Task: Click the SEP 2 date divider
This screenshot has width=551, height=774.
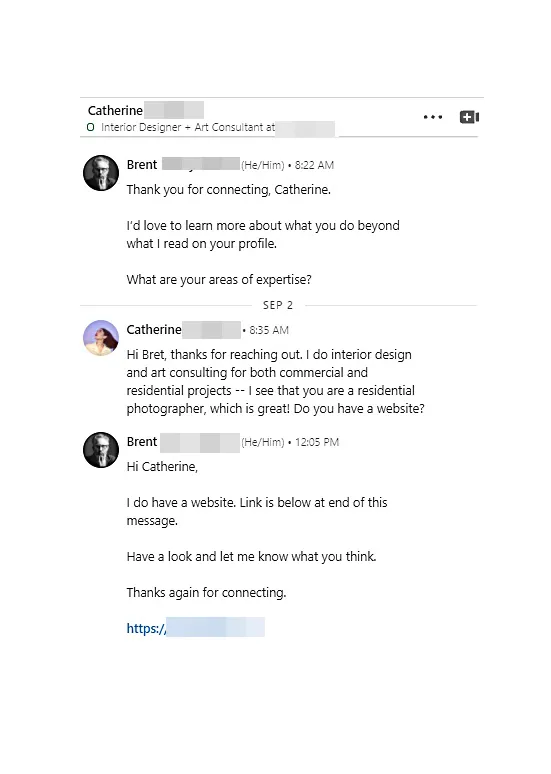Action: [x=278, y=305]
